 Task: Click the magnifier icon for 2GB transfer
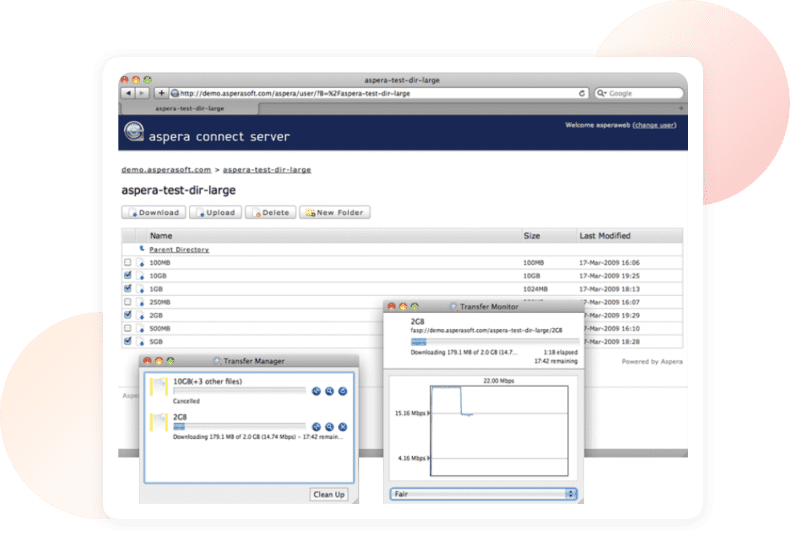tap(329, 427)
